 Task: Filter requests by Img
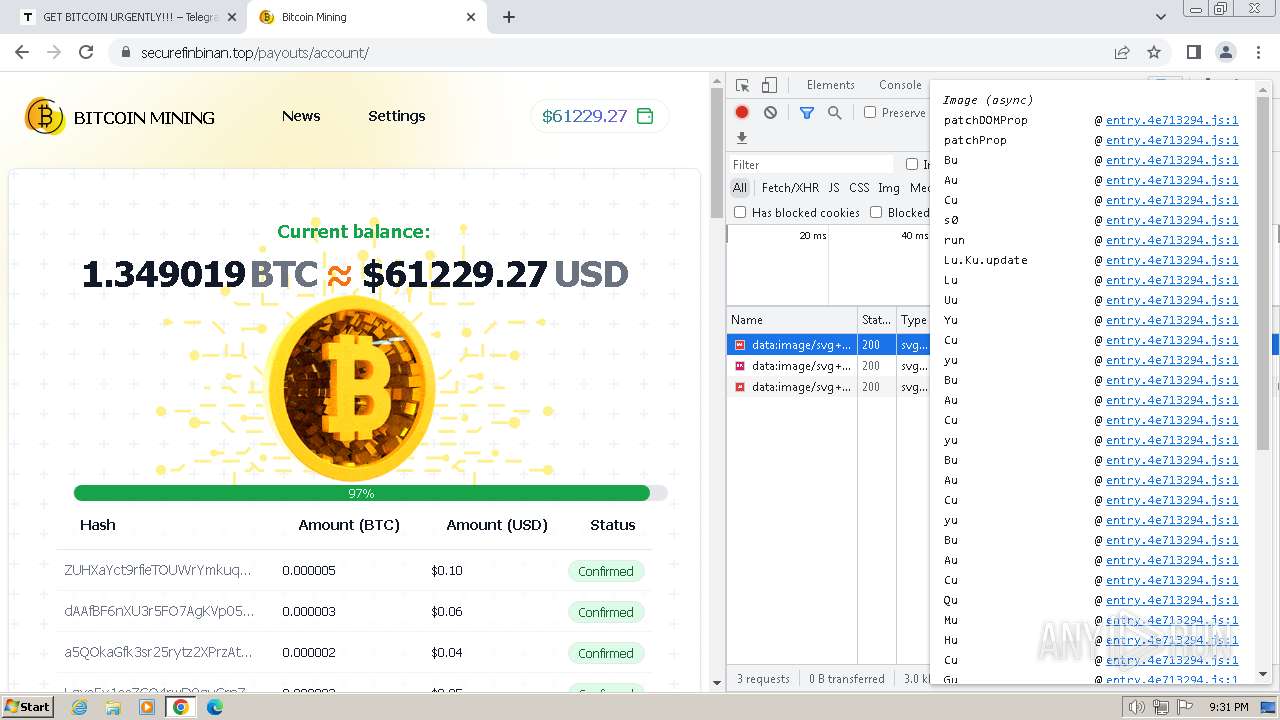pos(889,187)
